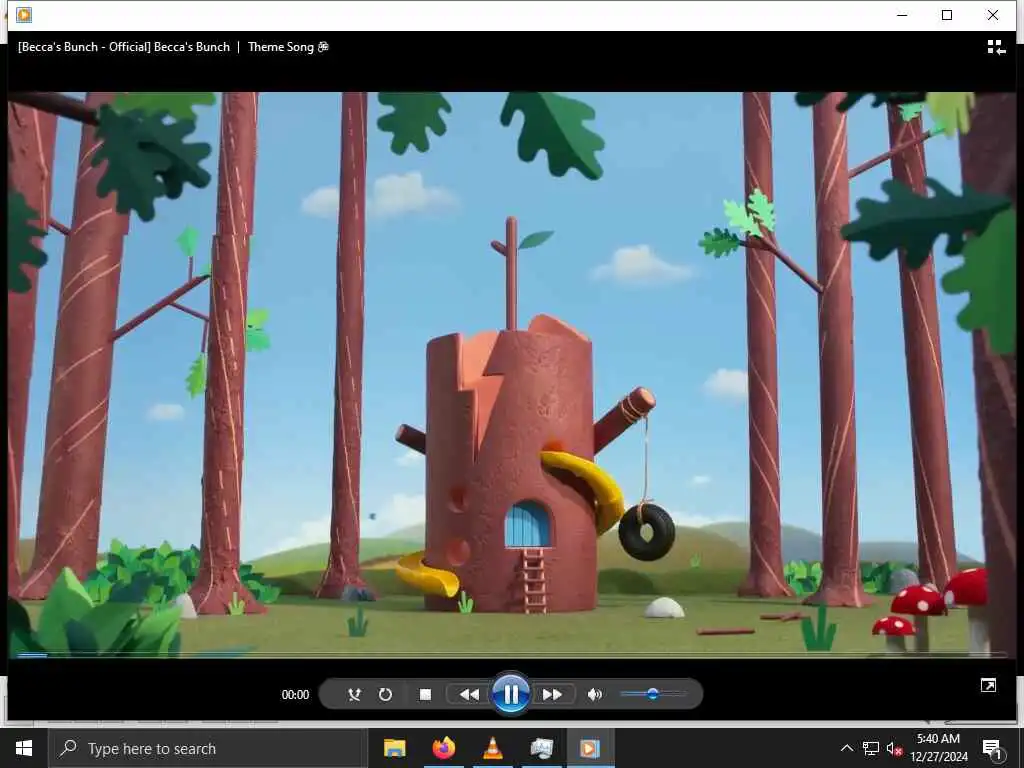Click the video frame showing the tree stump house
This screenshot has width=1024, height=768.
512,374
